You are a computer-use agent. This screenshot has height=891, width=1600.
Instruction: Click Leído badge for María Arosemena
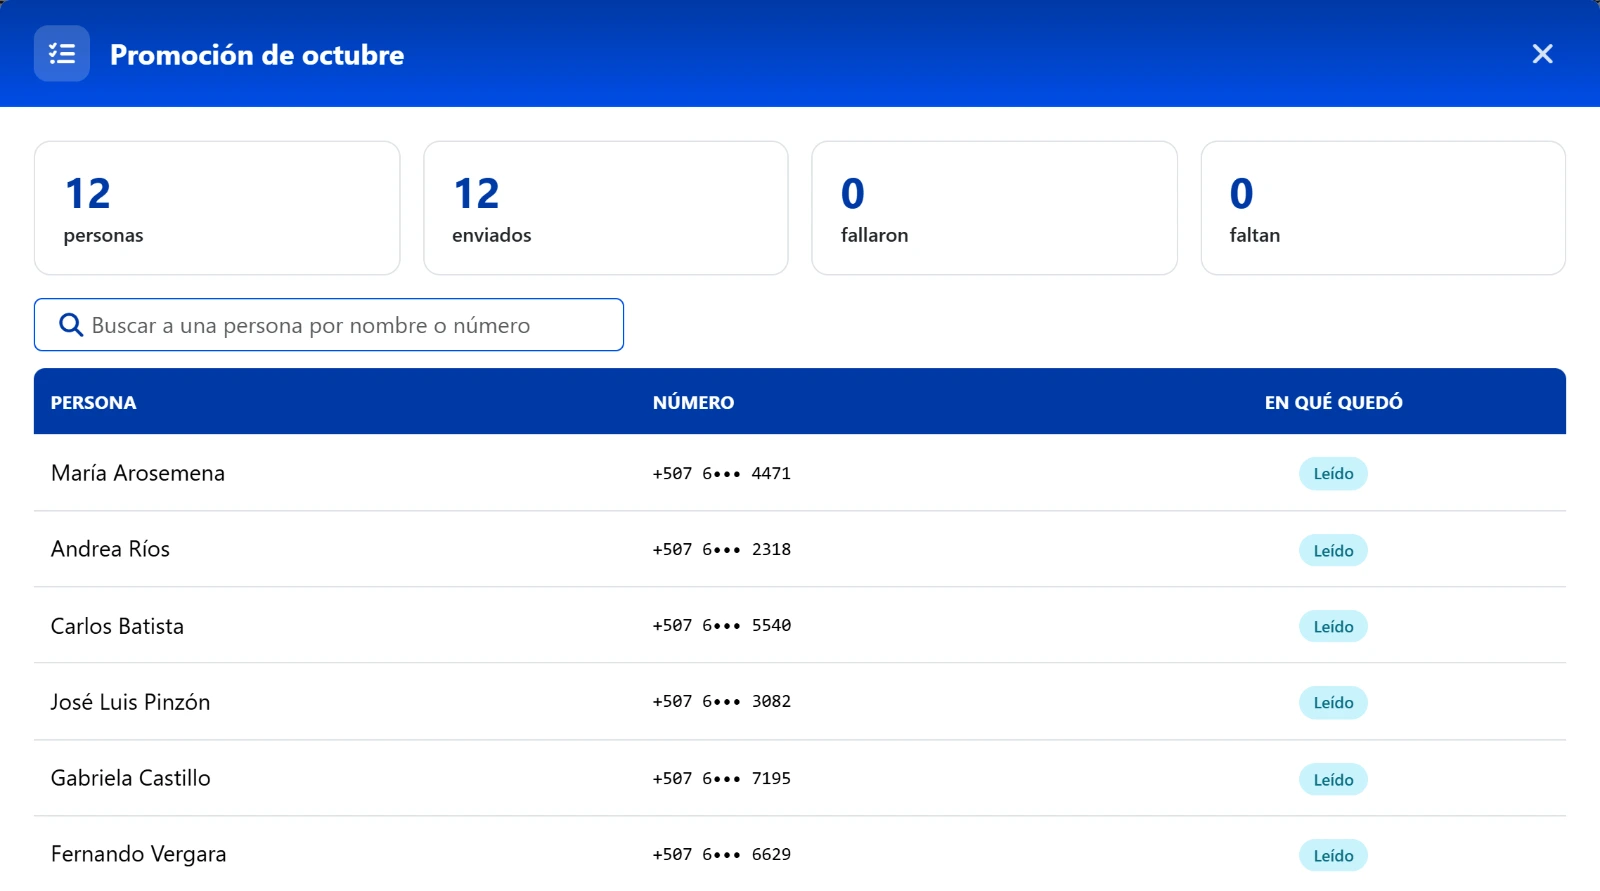tap(1333, 474)
